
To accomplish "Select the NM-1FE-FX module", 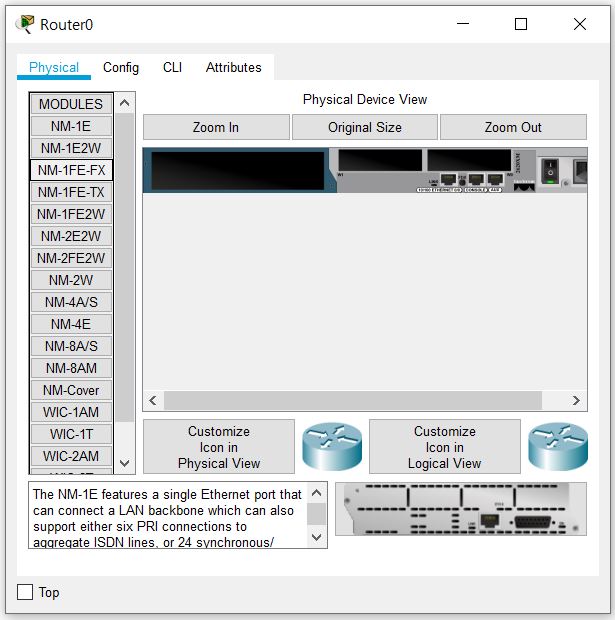I will point(71,170).
